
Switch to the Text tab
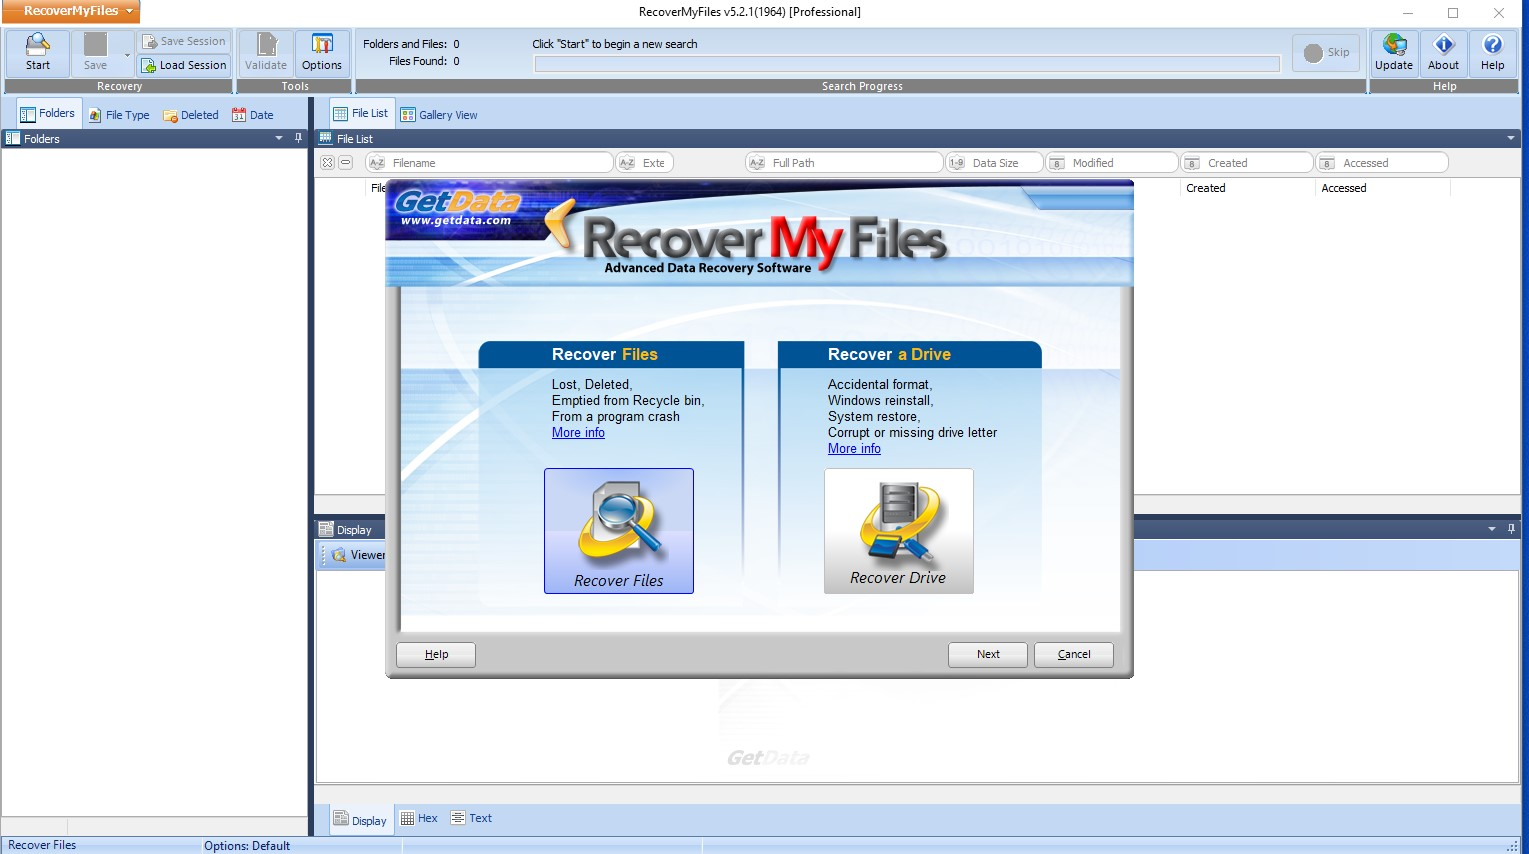pyautogui.click(x=471, y=818)
